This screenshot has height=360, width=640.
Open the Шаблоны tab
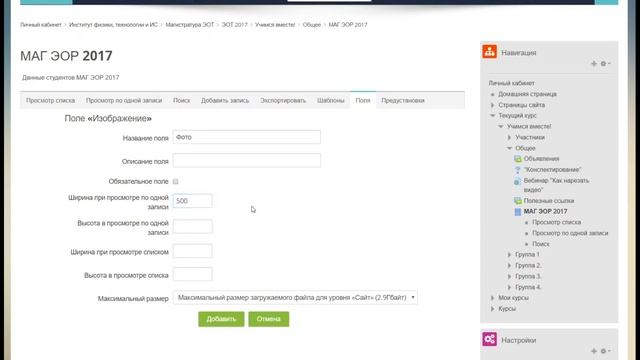point(331,100)
